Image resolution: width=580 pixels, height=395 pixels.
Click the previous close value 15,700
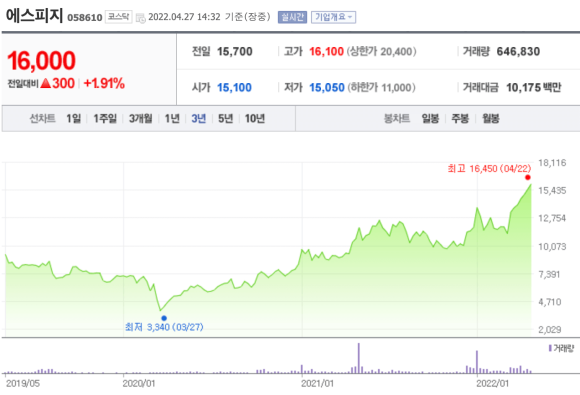point(235,51)
